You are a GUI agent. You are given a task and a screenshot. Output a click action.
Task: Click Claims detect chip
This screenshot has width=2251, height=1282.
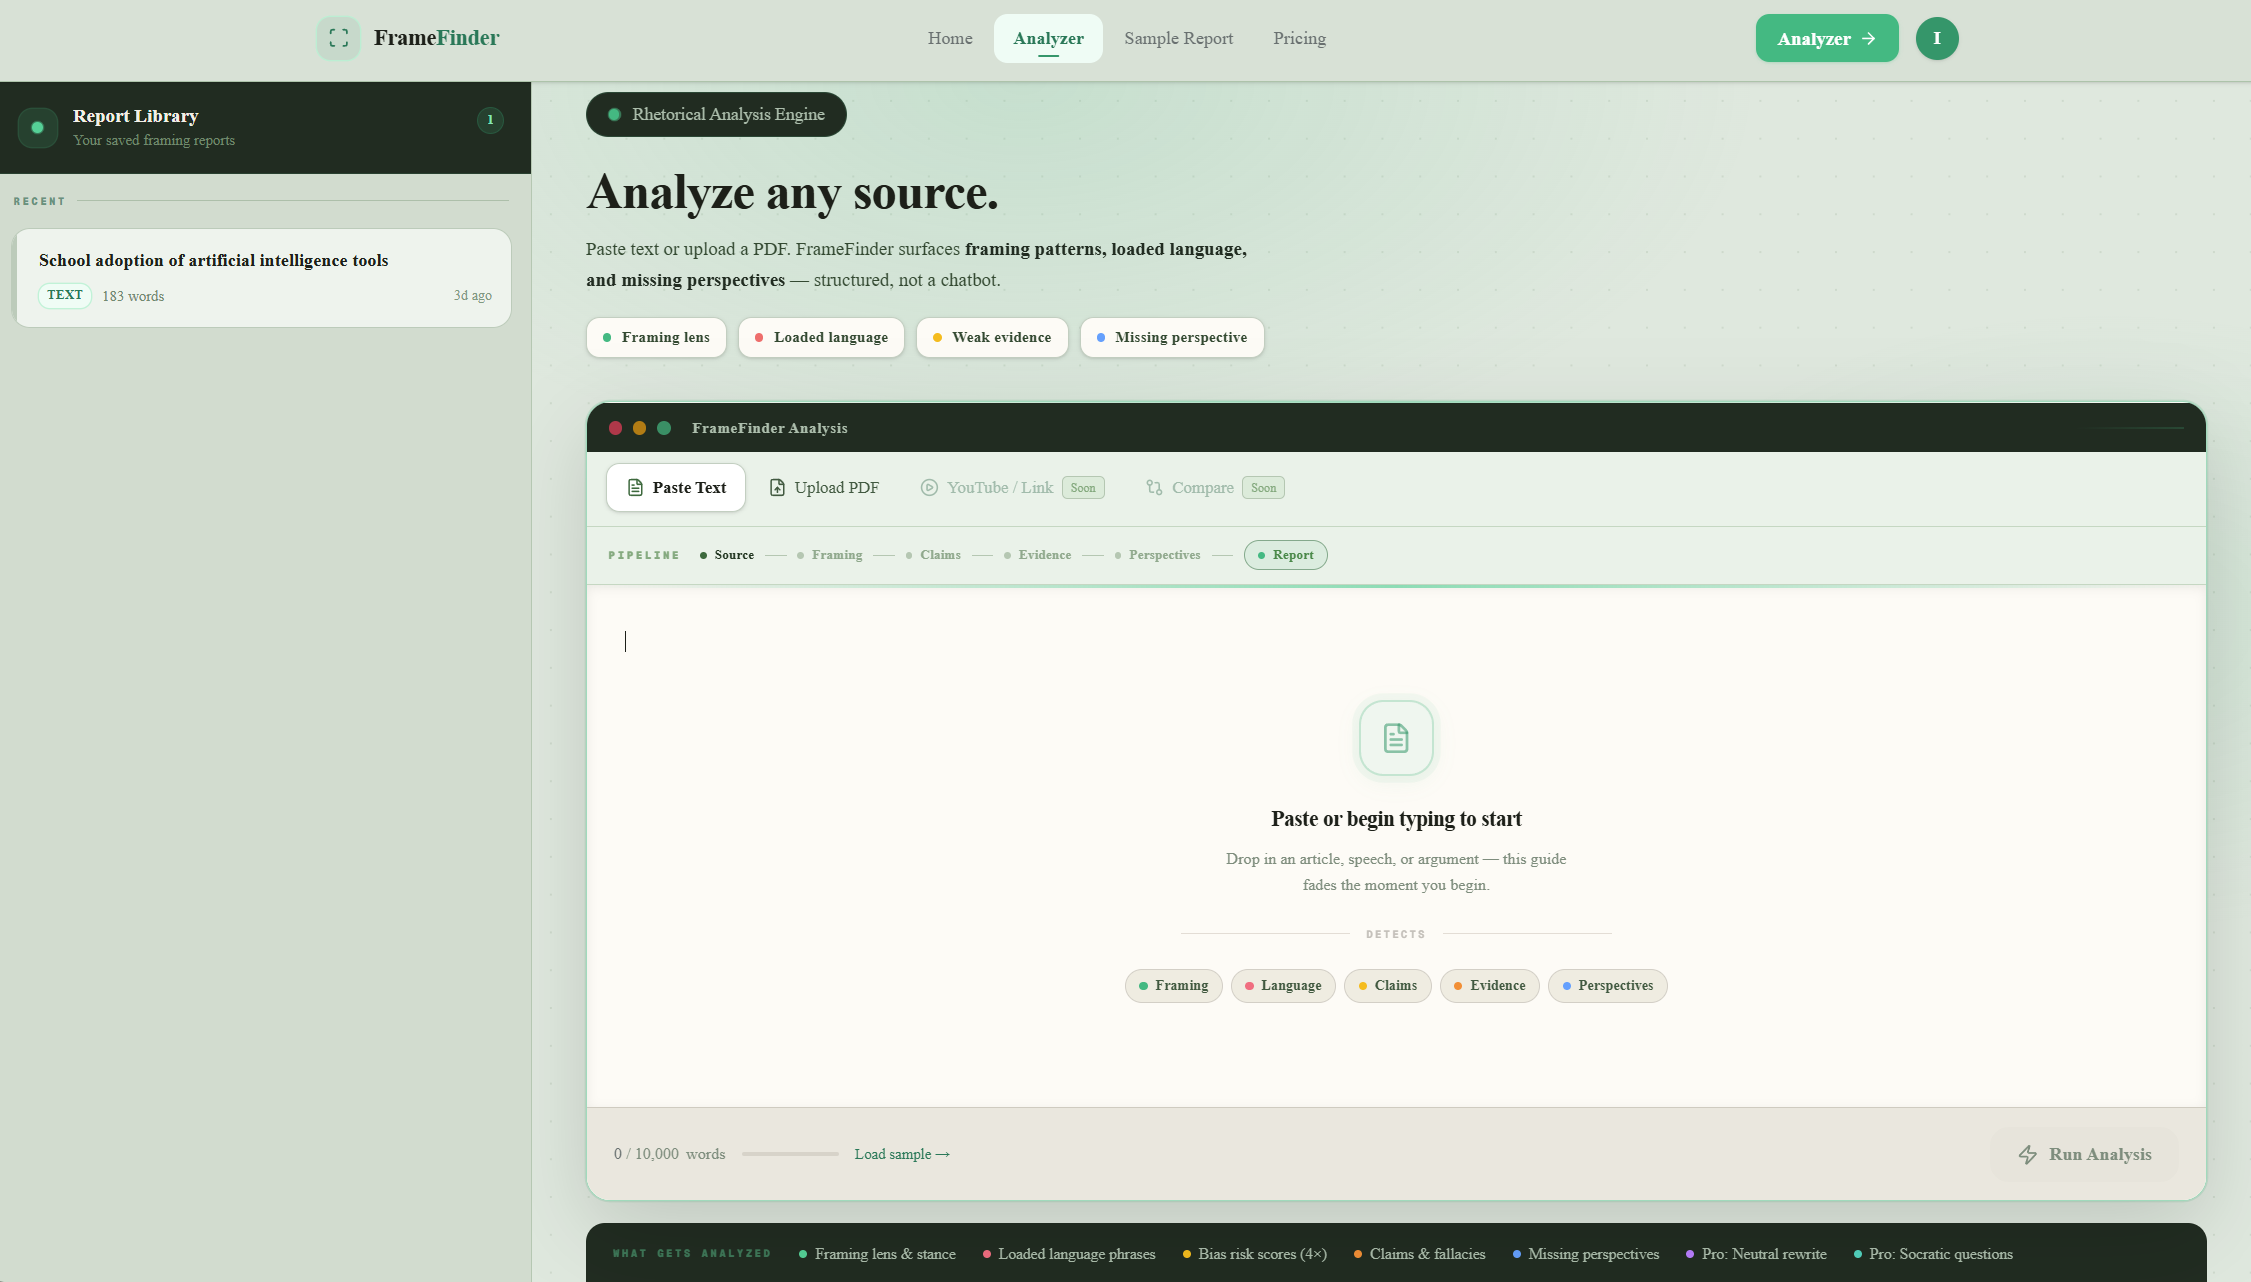pyautogui.click(x=1388, y=986)
